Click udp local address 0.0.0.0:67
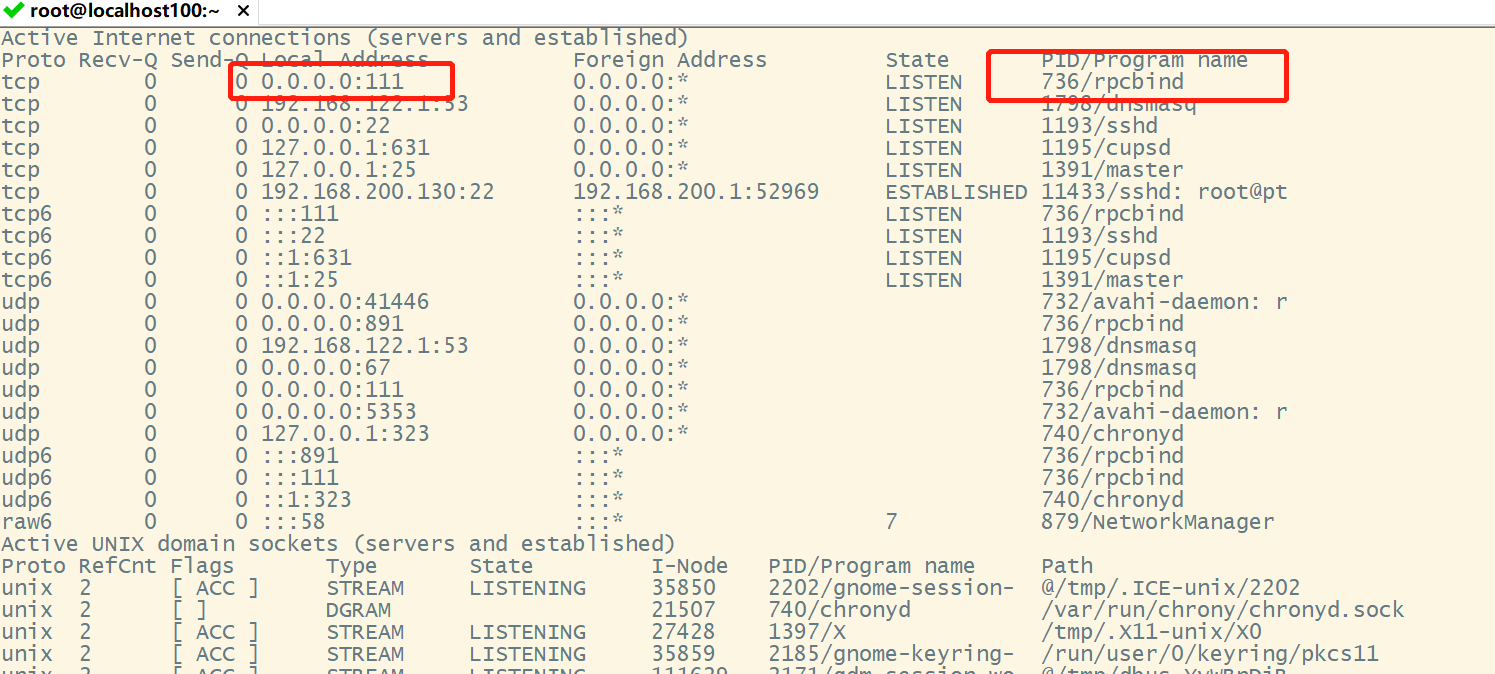 pos(326,368)
